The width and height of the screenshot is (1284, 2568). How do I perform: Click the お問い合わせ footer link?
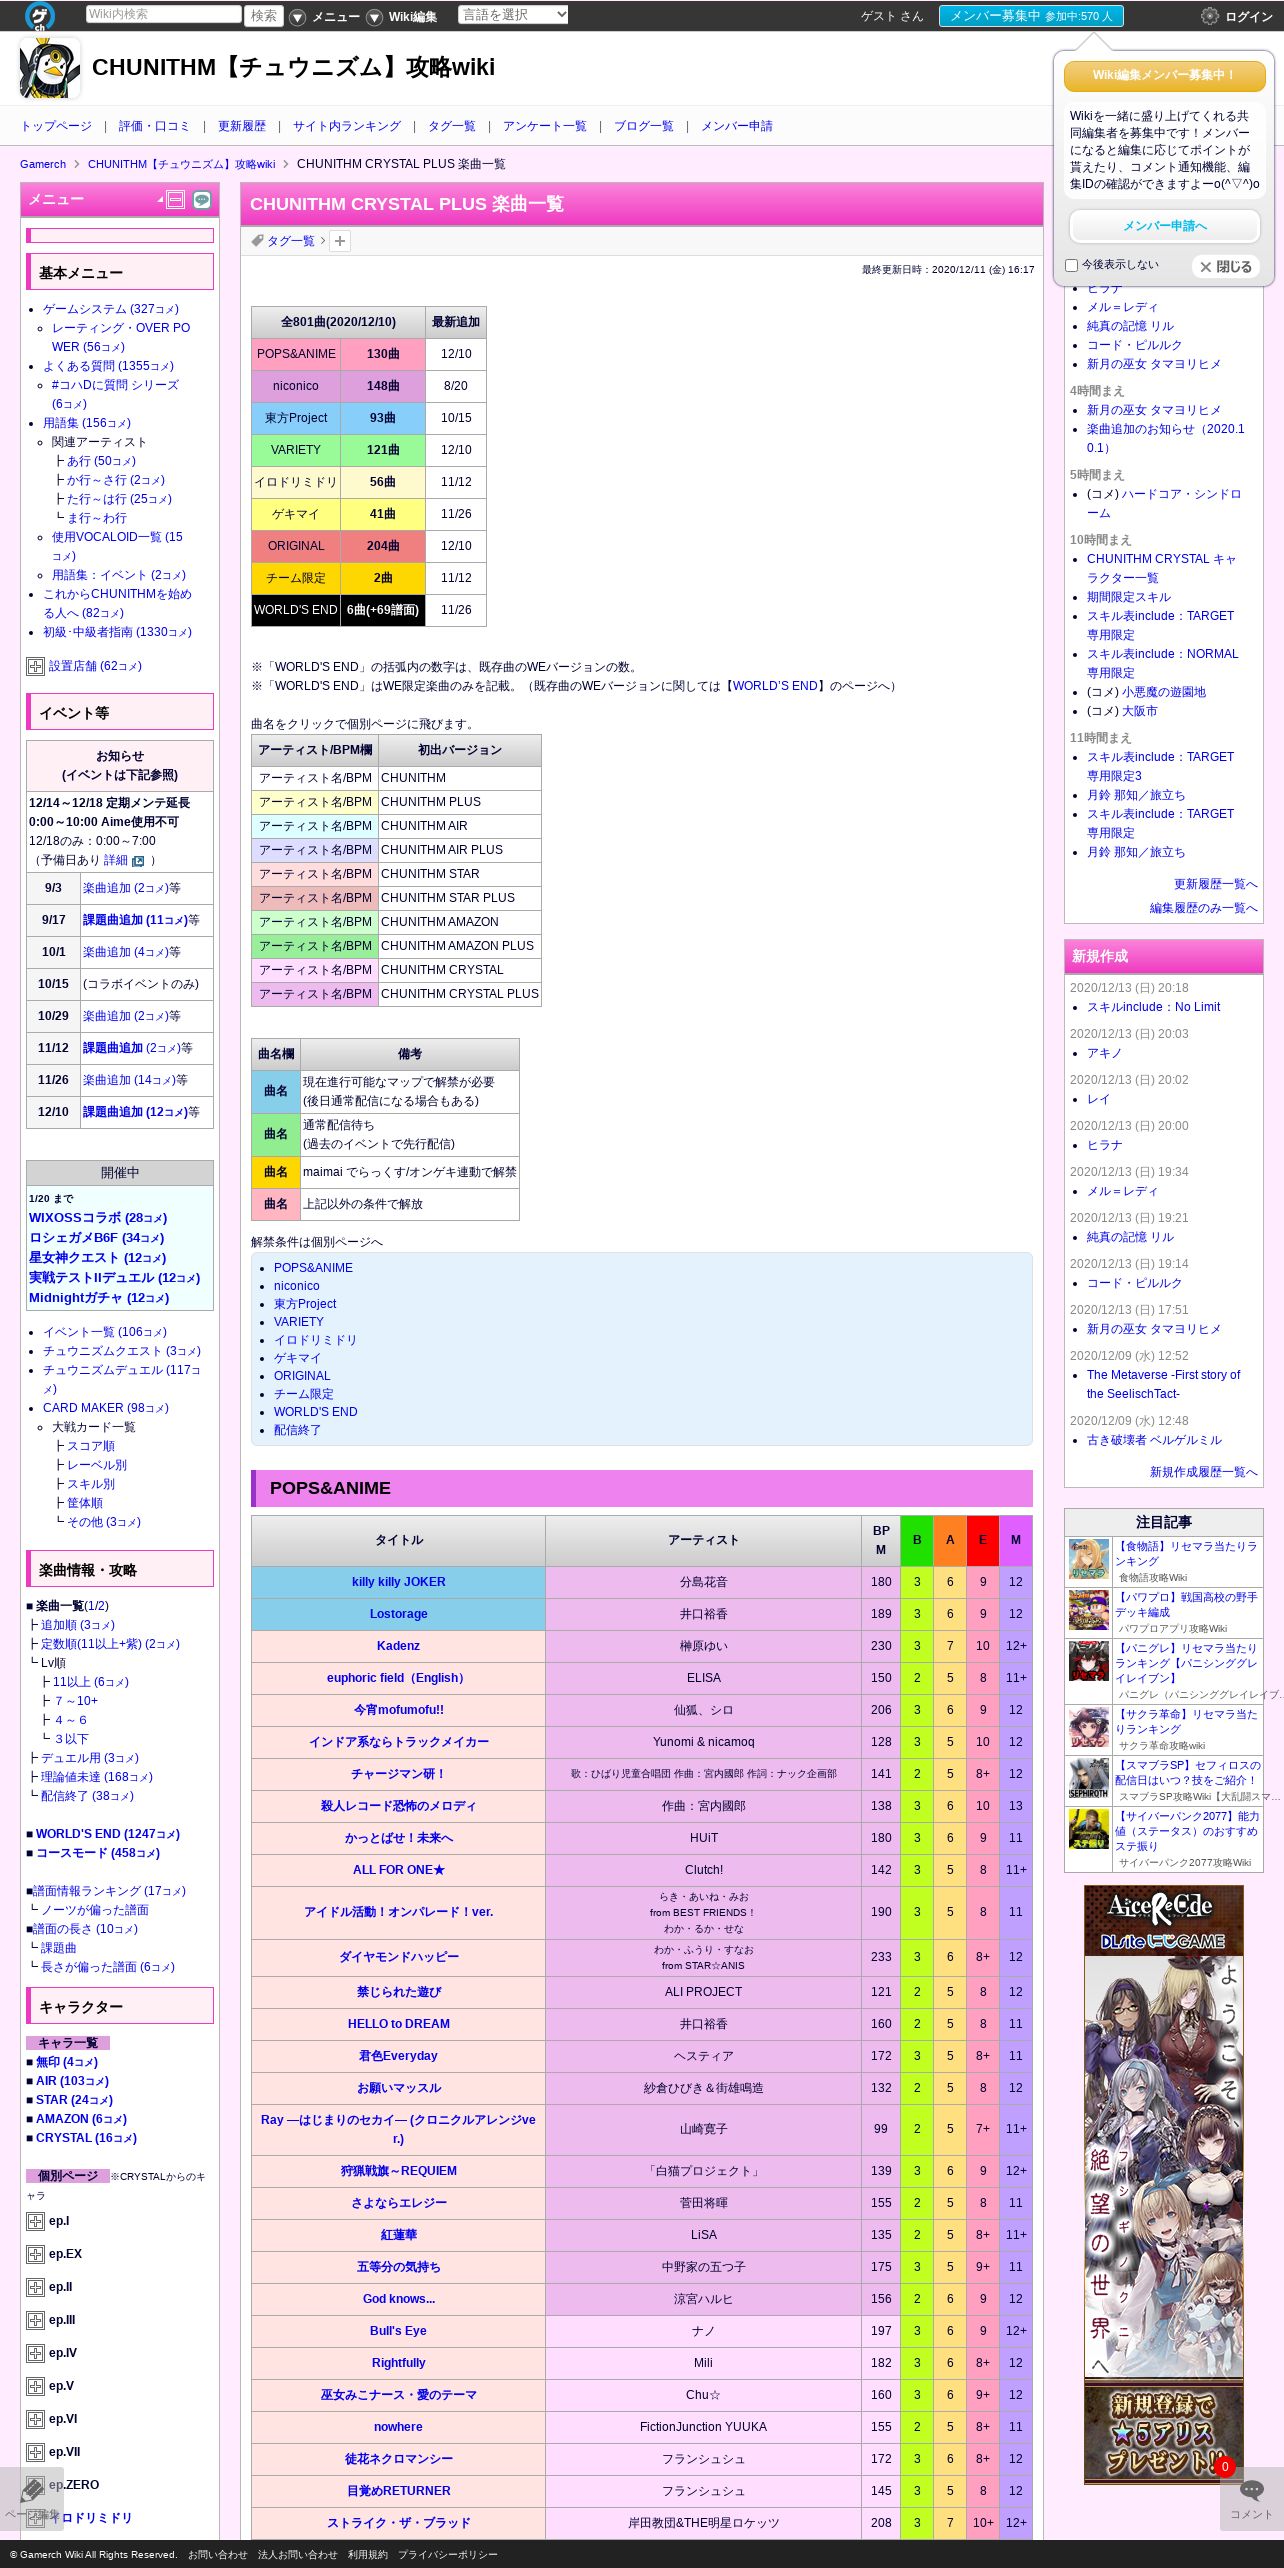click(217, 2554)
